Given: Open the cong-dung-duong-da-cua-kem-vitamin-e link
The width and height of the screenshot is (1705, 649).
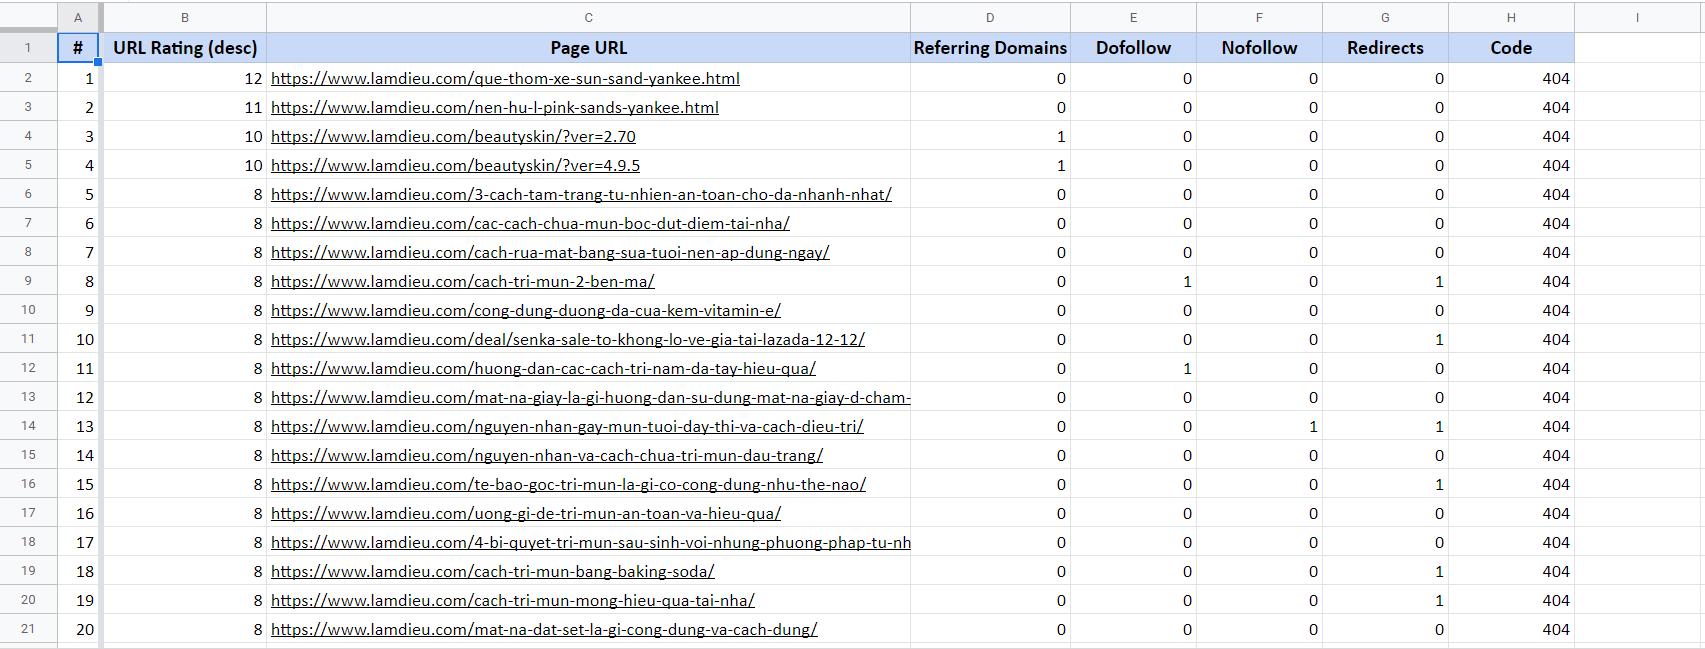Looking at the screenshot, I should [x=526, y=310].
